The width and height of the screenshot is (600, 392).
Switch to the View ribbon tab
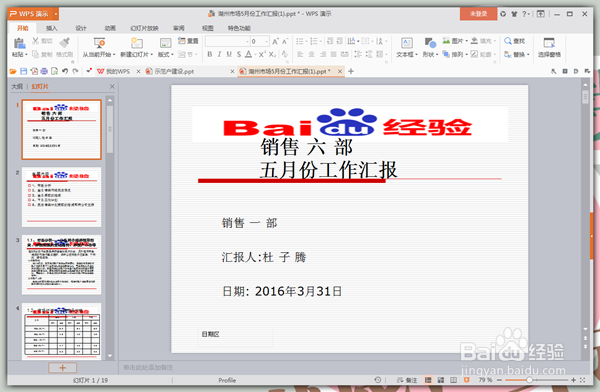click(x=208, y=28)
